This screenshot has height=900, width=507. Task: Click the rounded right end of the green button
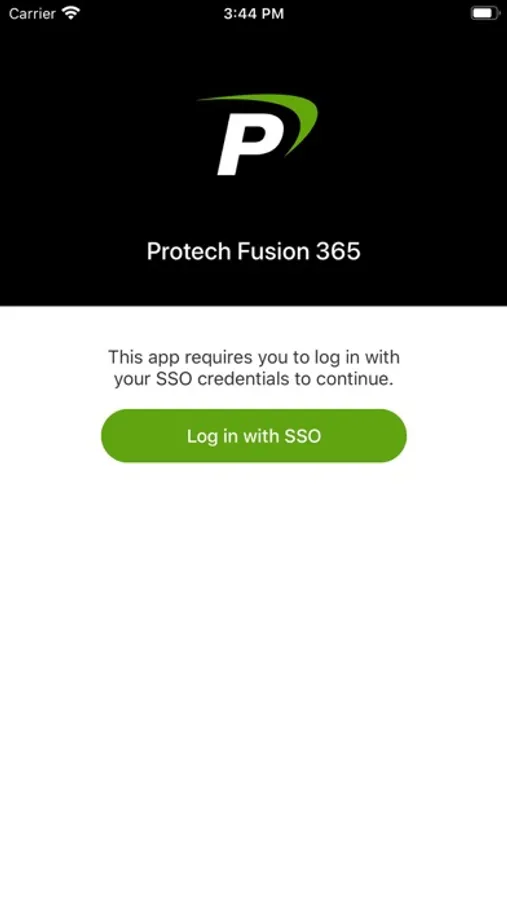click(x=393, y=436)
